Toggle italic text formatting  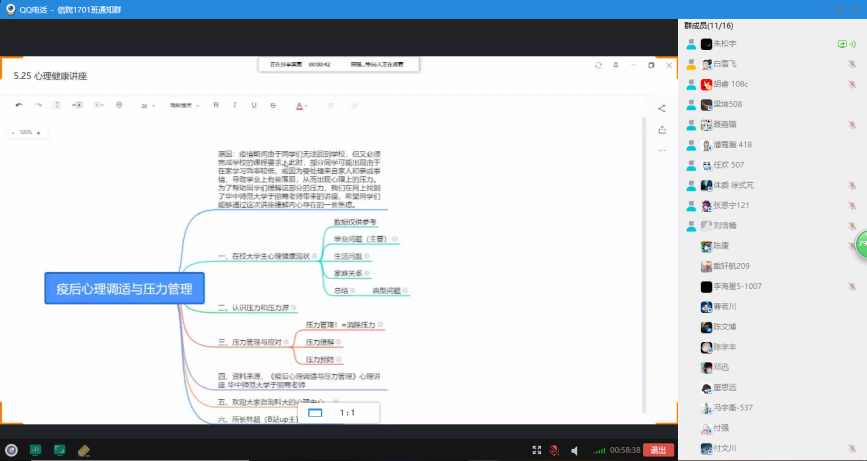click(x=234, y=105)
